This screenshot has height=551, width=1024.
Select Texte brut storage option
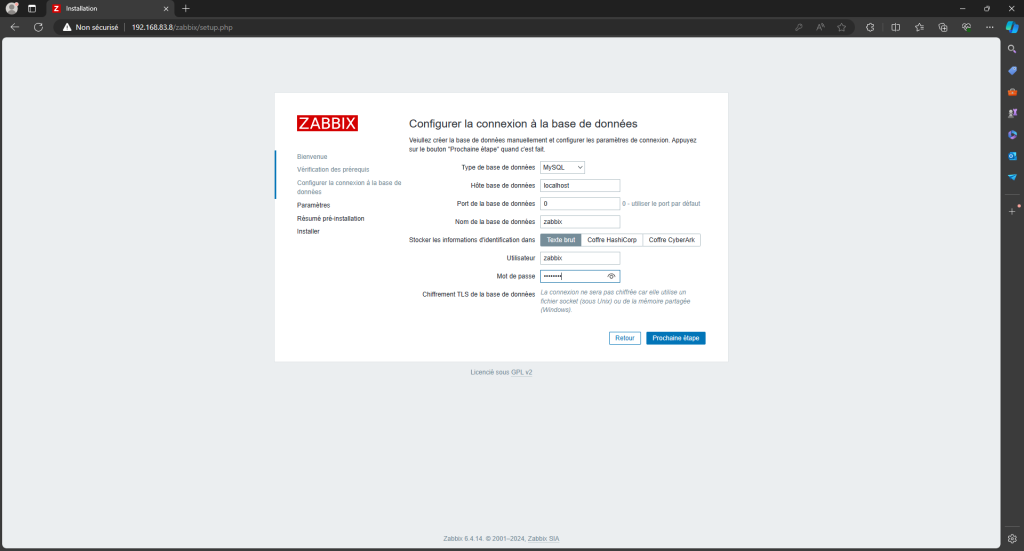coord(560,240)
